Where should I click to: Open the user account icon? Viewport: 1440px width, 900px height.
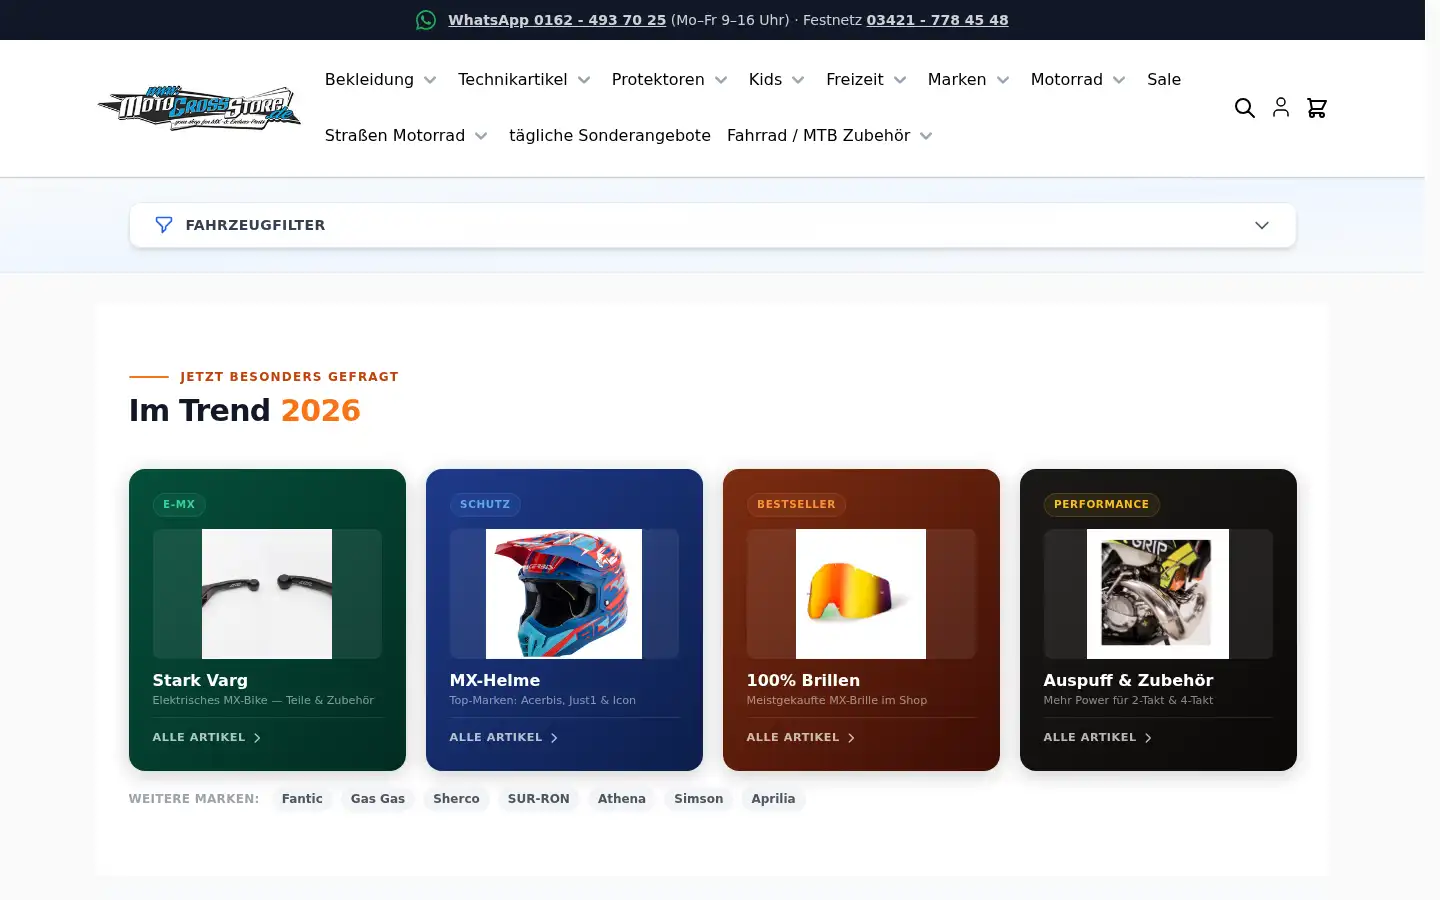1281,108
